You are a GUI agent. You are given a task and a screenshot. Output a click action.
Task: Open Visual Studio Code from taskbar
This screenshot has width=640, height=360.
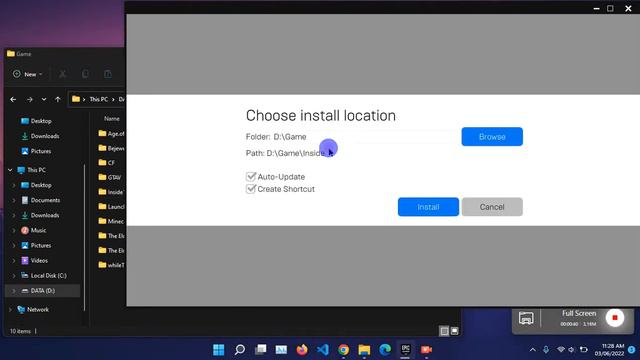pos(323,350)
